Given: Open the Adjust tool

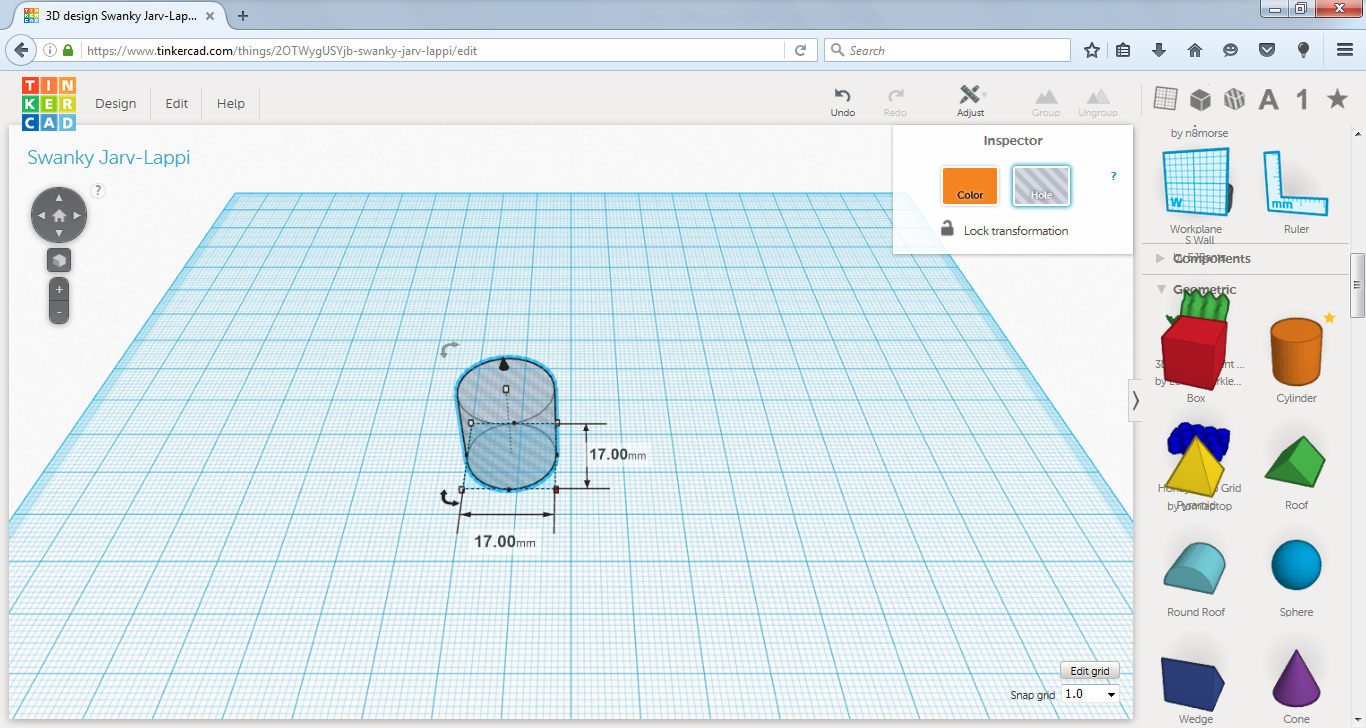Looking at the screenshot, I should click(970, 102).
